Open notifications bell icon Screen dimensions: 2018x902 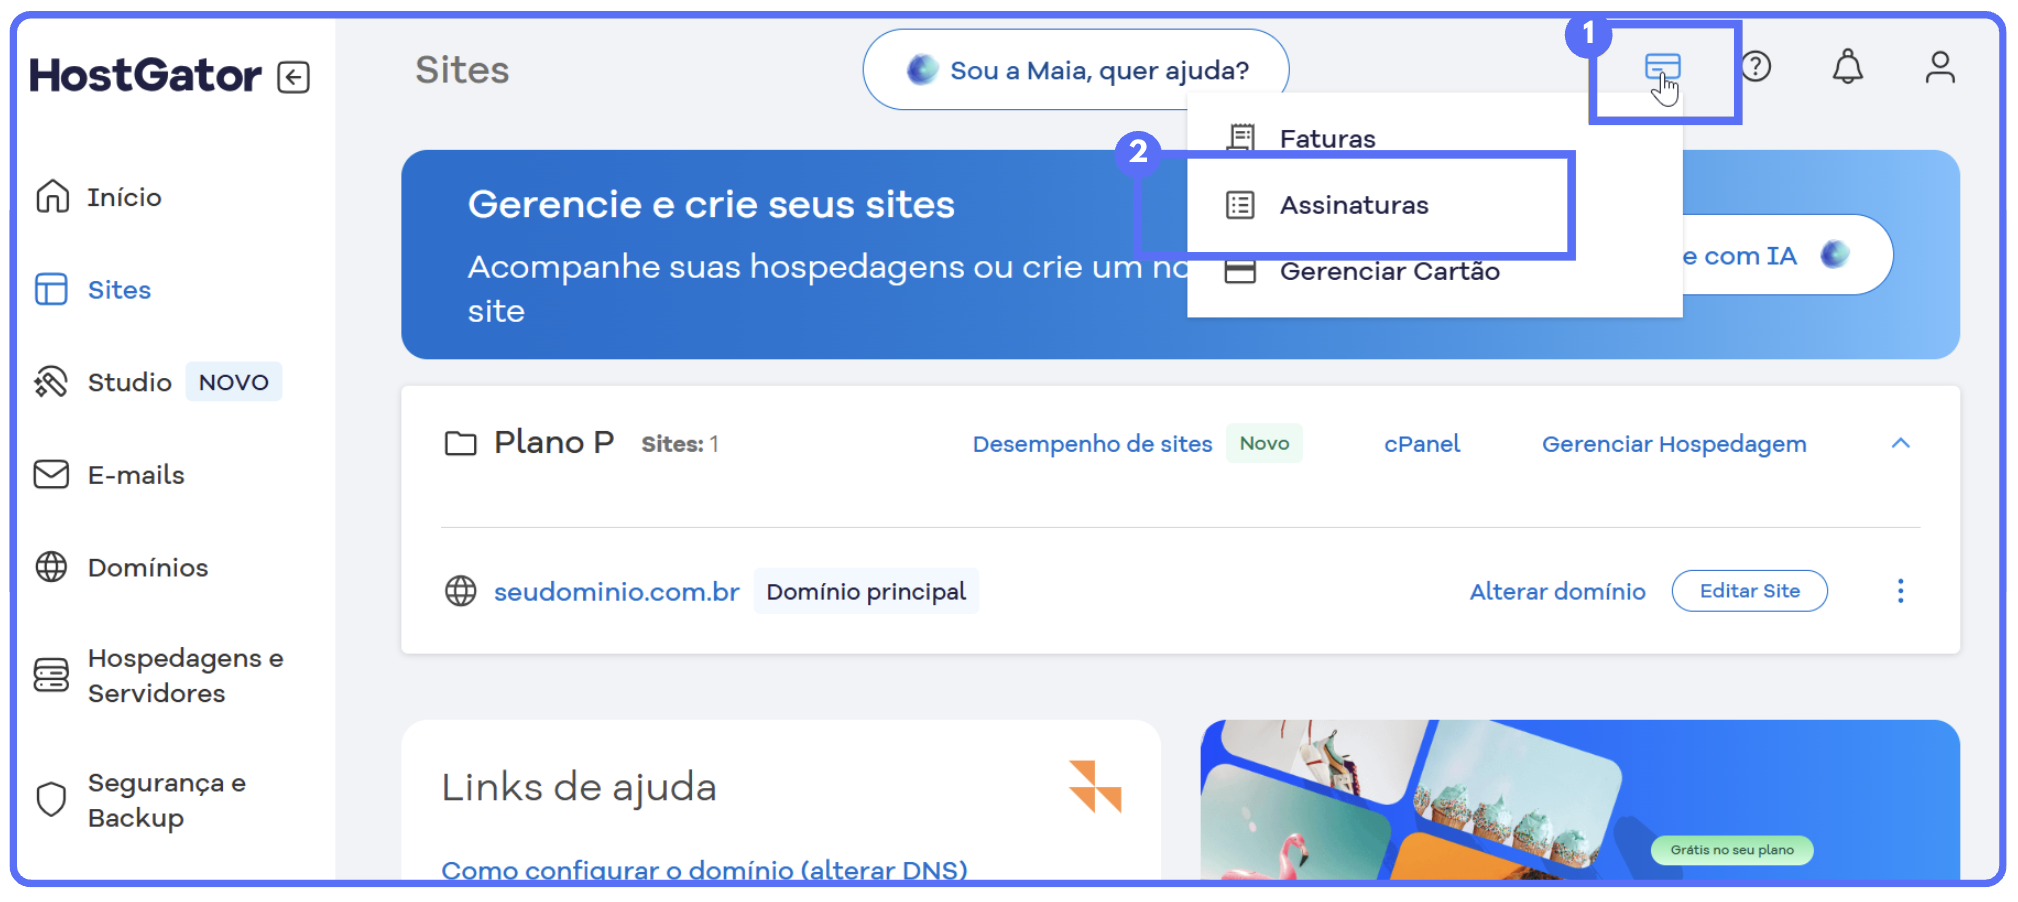(1847, 67)
